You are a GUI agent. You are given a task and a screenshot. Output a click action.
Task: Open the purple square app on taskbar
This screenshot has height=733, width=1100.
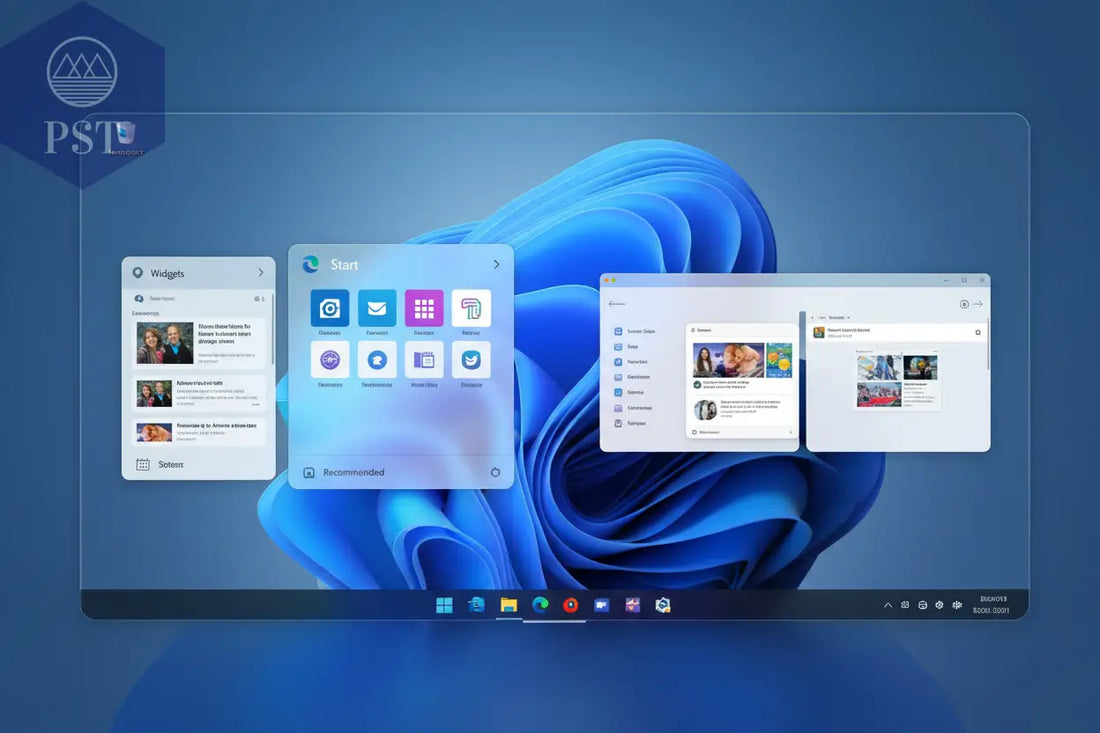[632, 605]
